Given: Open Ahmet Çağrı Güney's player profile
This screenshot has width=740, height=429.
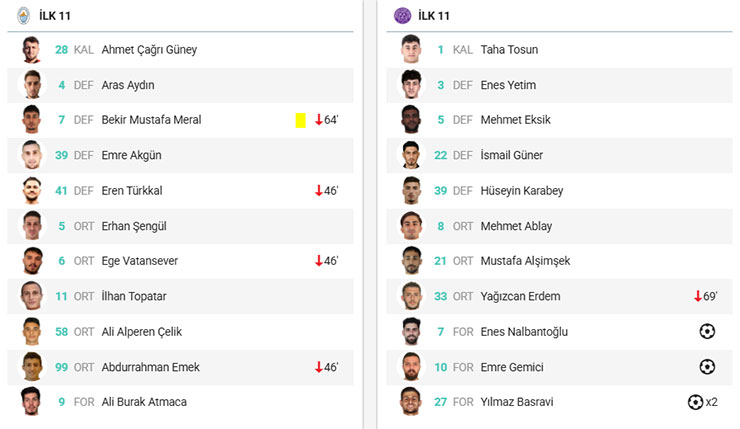Looking at the screenshot, I should pos(149,50).
